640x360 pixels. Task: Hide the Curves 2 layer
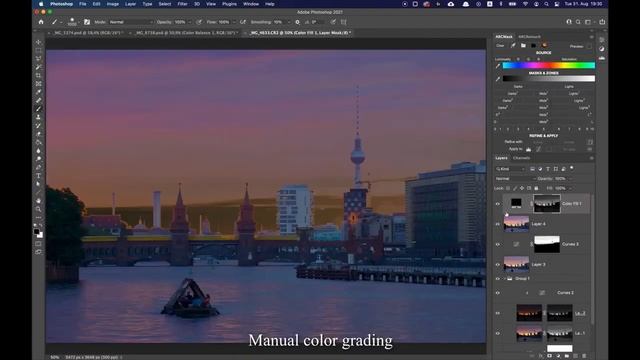[x=498, y=293]
